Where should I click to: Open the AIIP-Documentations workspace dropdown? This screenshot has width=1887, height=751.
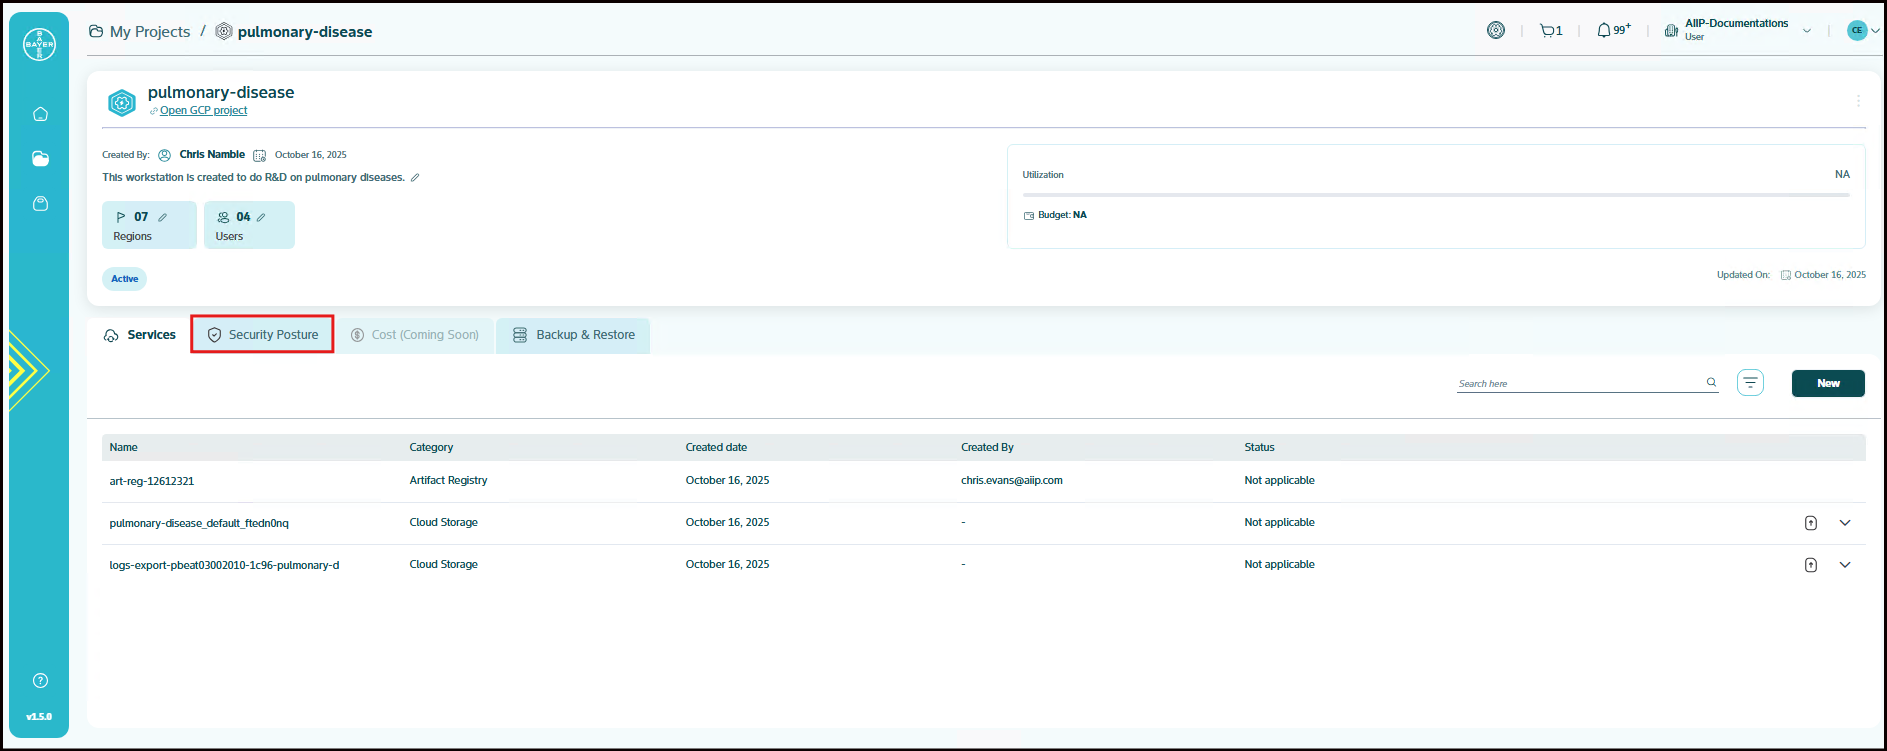pos(1806,31)
